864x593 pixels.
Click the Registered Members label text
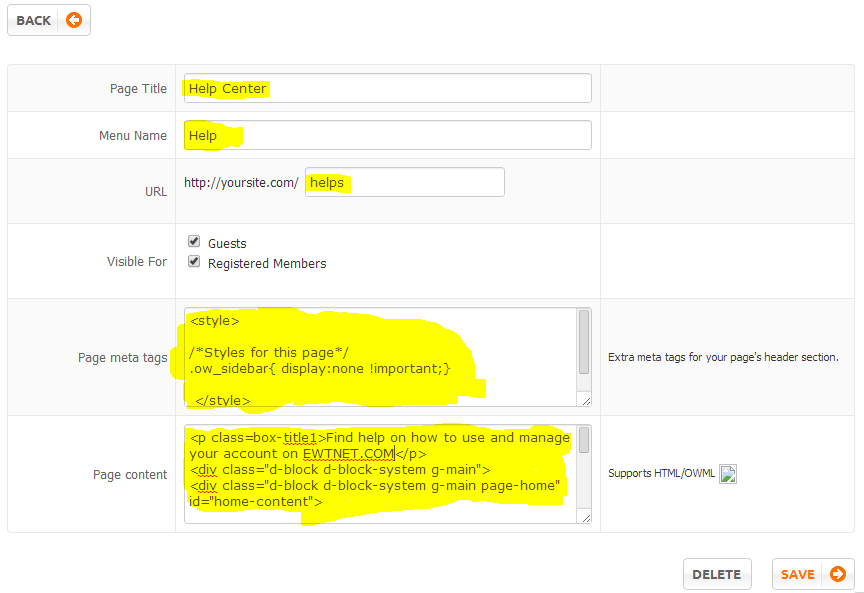(267, 264)
